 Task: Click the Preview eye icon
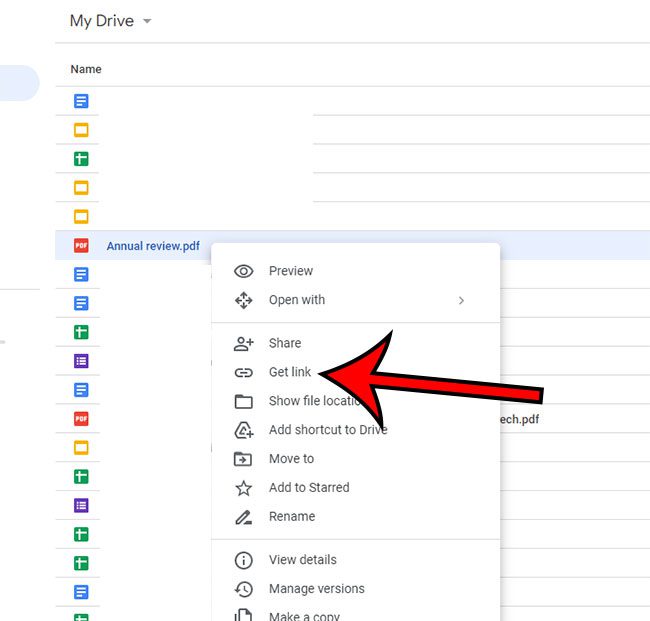(x=243, y=271)
